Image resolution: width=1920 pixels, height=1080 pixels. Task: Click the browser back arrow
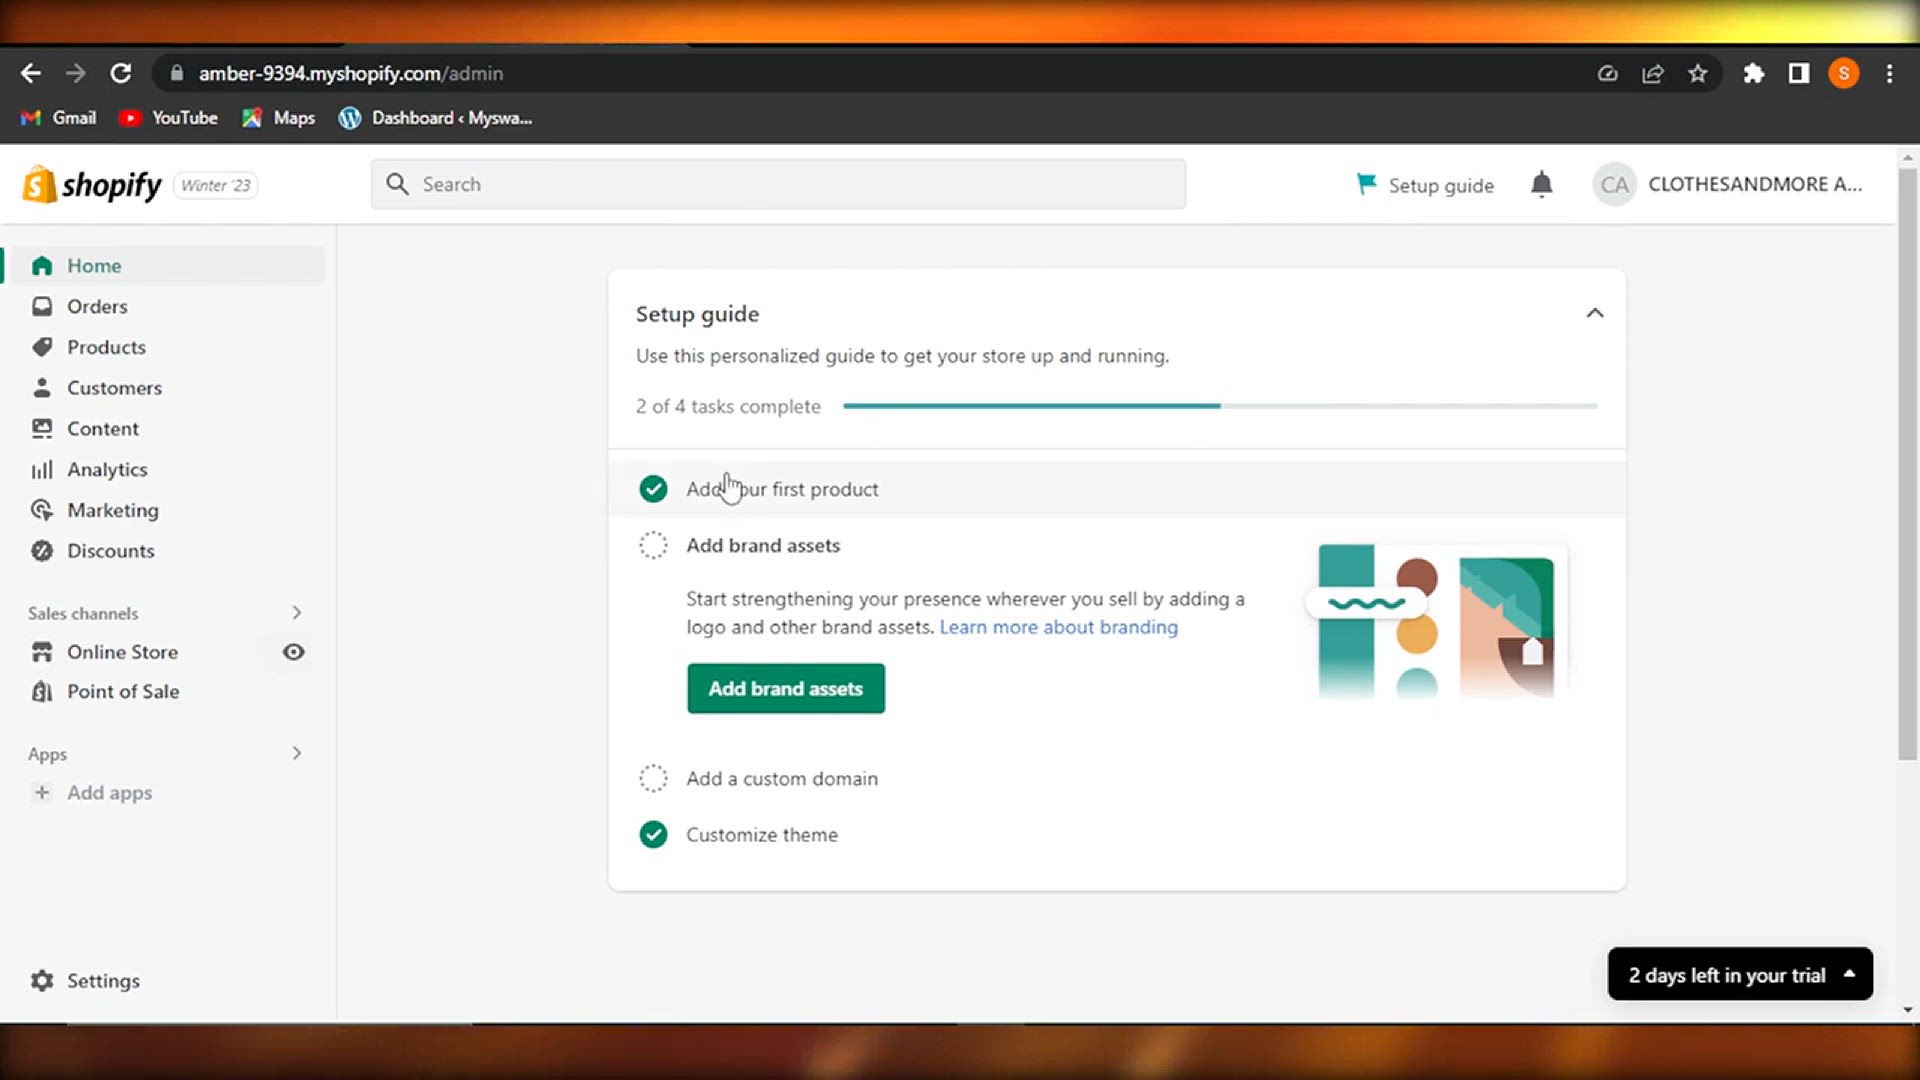tap(31, 73)
